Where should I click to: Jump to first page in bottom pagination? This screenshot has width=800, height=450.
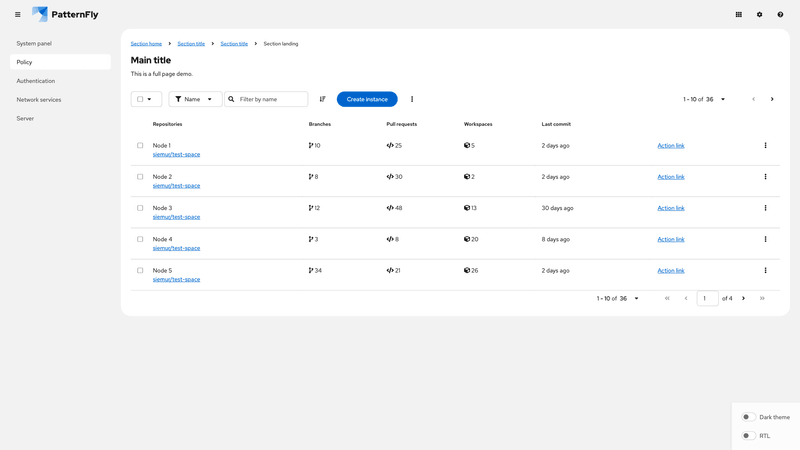click(x=667, y=298)
